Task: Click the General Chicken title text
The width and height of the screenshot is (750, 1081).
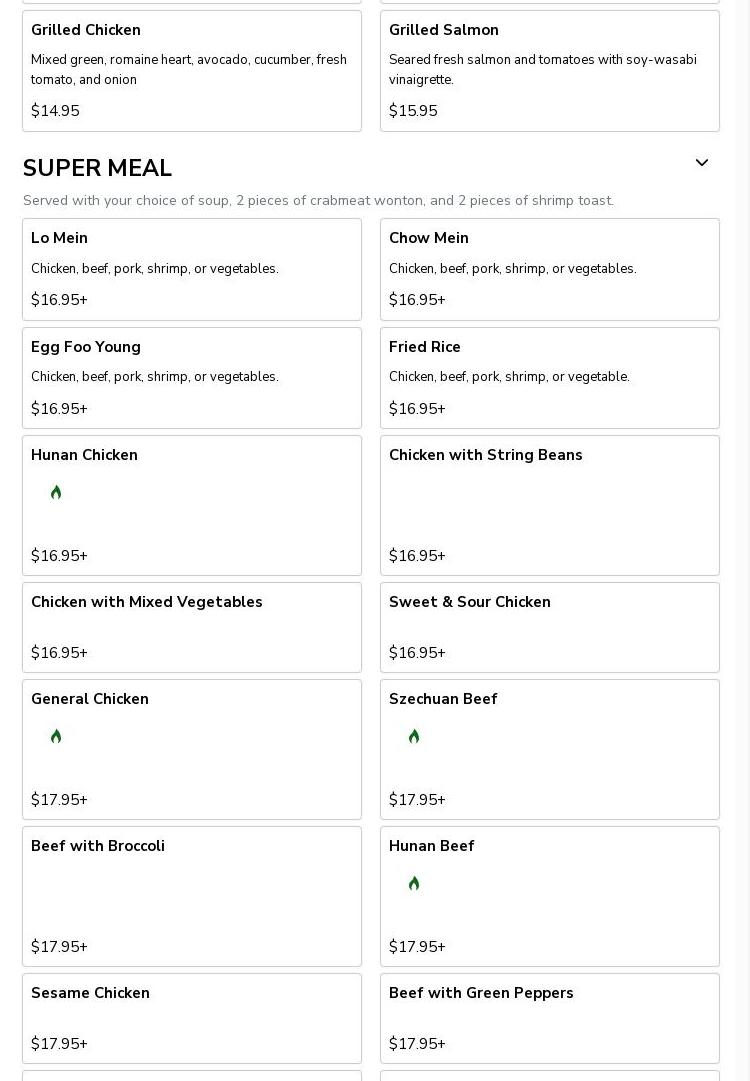Action: [90, 699]
